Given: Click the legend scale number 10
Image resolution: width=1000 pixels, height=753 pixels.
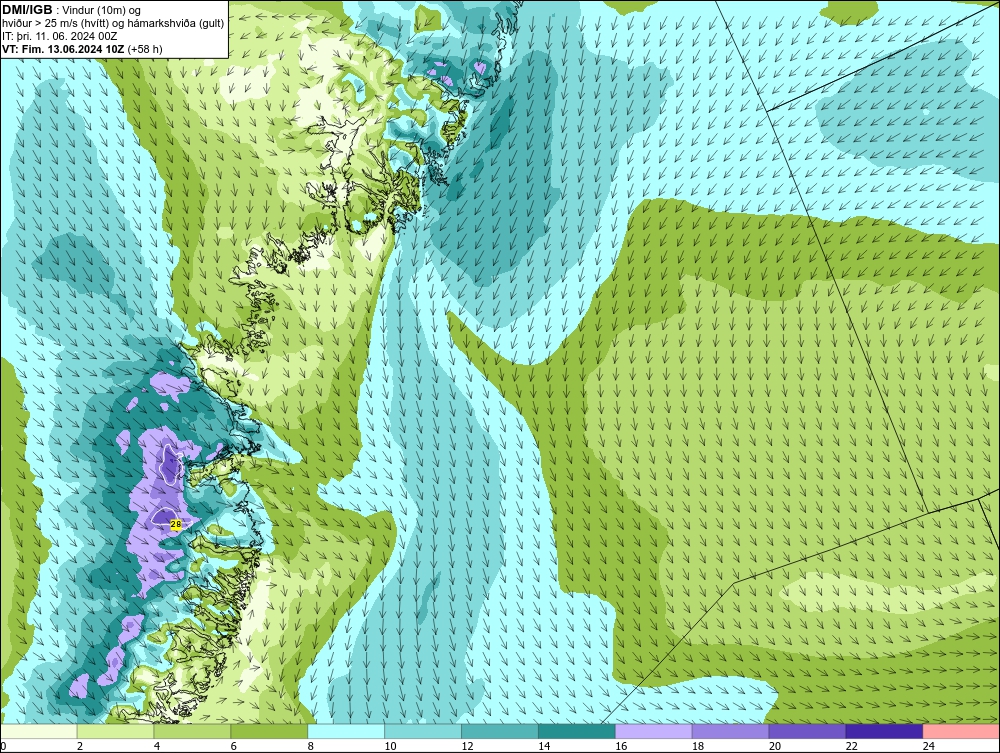Looking at the screenshot, I should point(390,746).
